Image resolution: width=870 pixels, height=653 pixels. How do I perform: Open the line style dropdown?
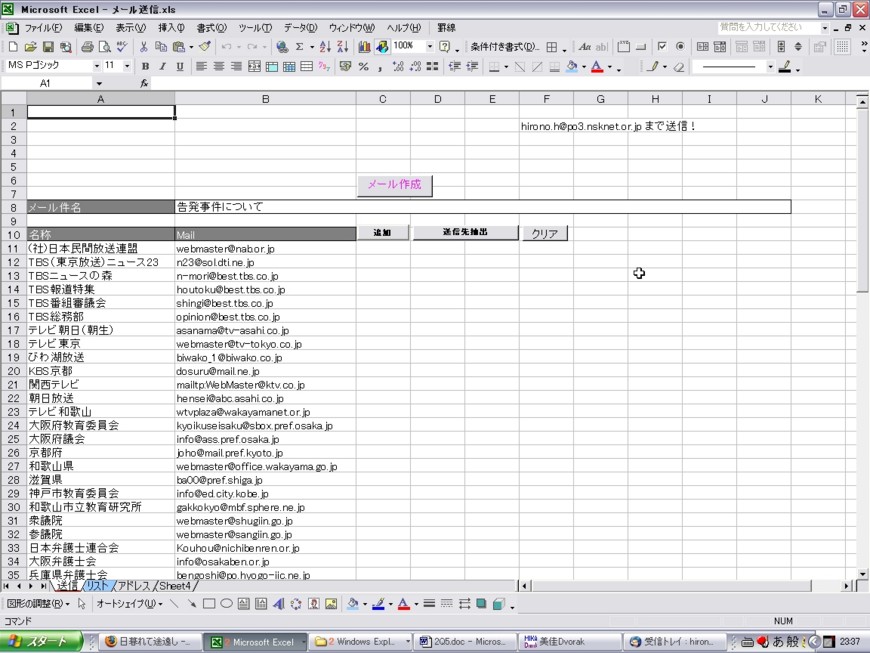(770, 67)
